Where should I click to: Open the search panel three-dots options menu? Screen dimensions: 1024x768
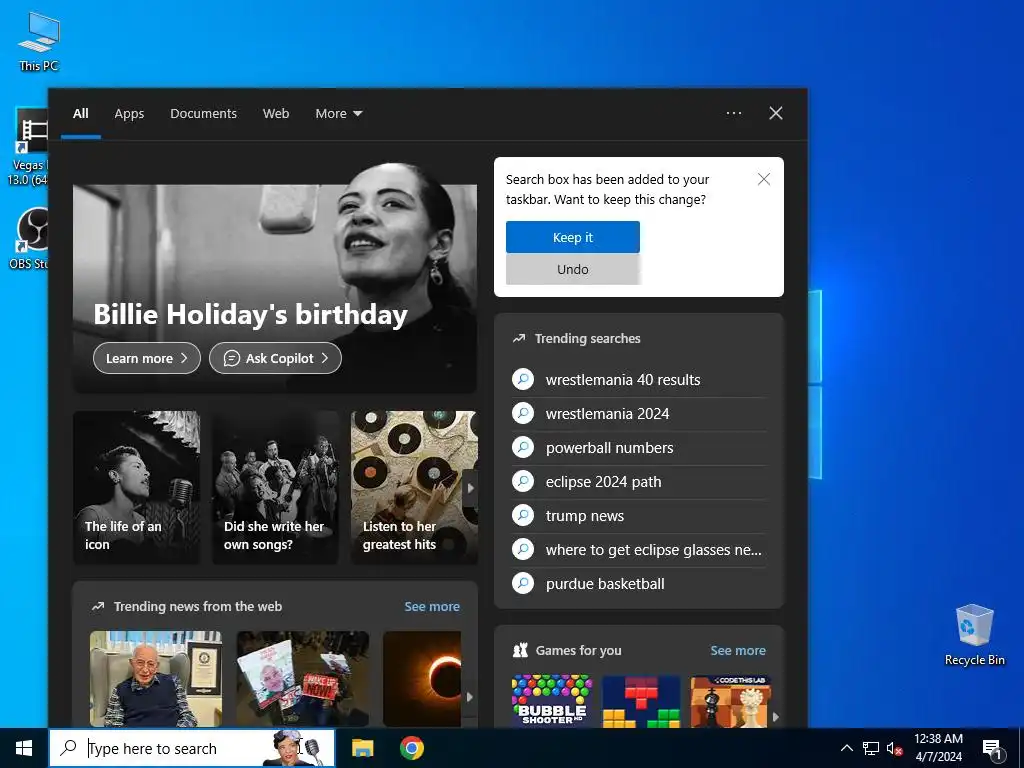pos(734,113)
